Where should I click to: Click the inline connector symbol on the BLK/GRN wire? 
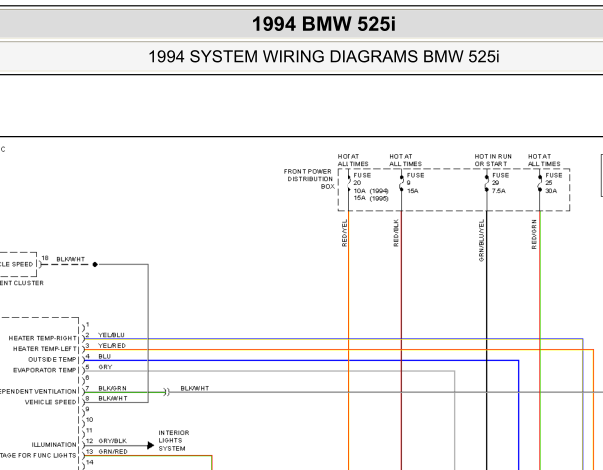[167, 392]
